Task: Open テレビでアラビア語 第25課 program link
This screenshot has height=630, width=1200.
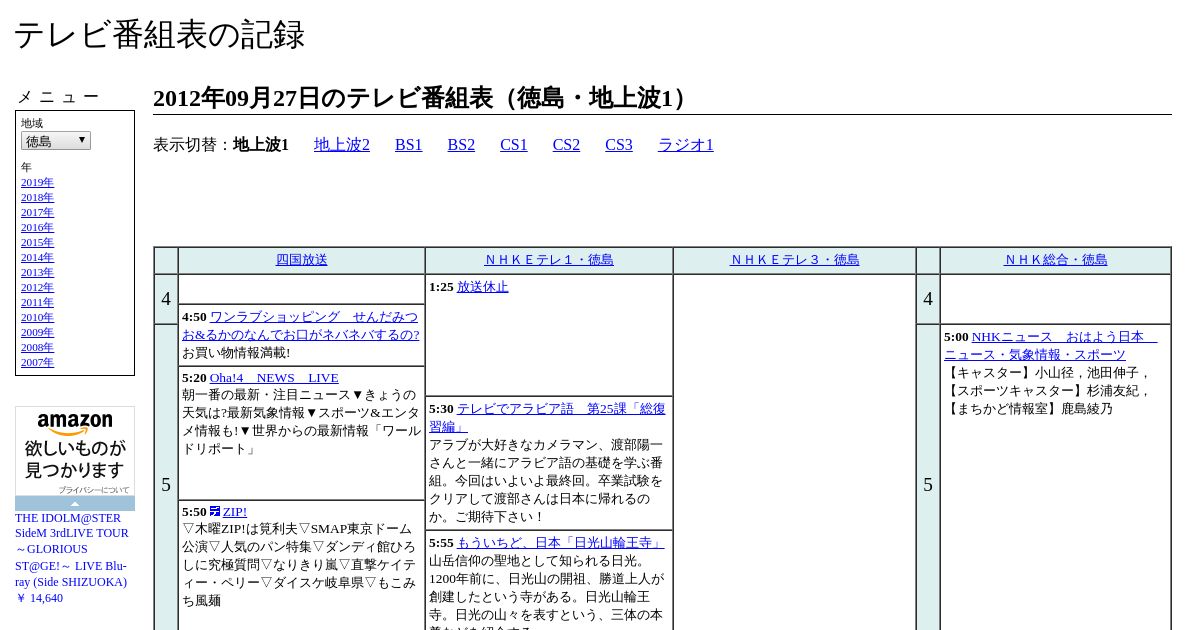Action: [x=548, y=418]
